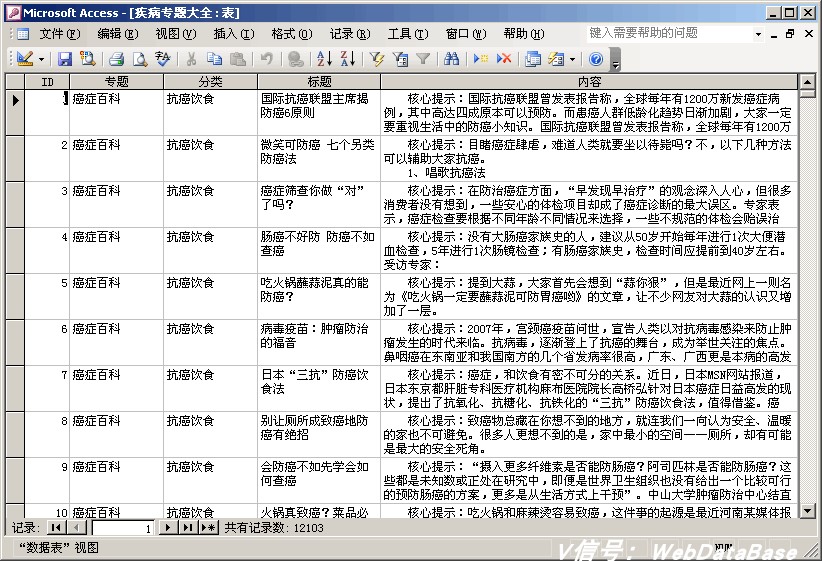Screen dimensions: 822x561
Task: Click the Paste clipboard icon
Action: [x=238, y=59]
